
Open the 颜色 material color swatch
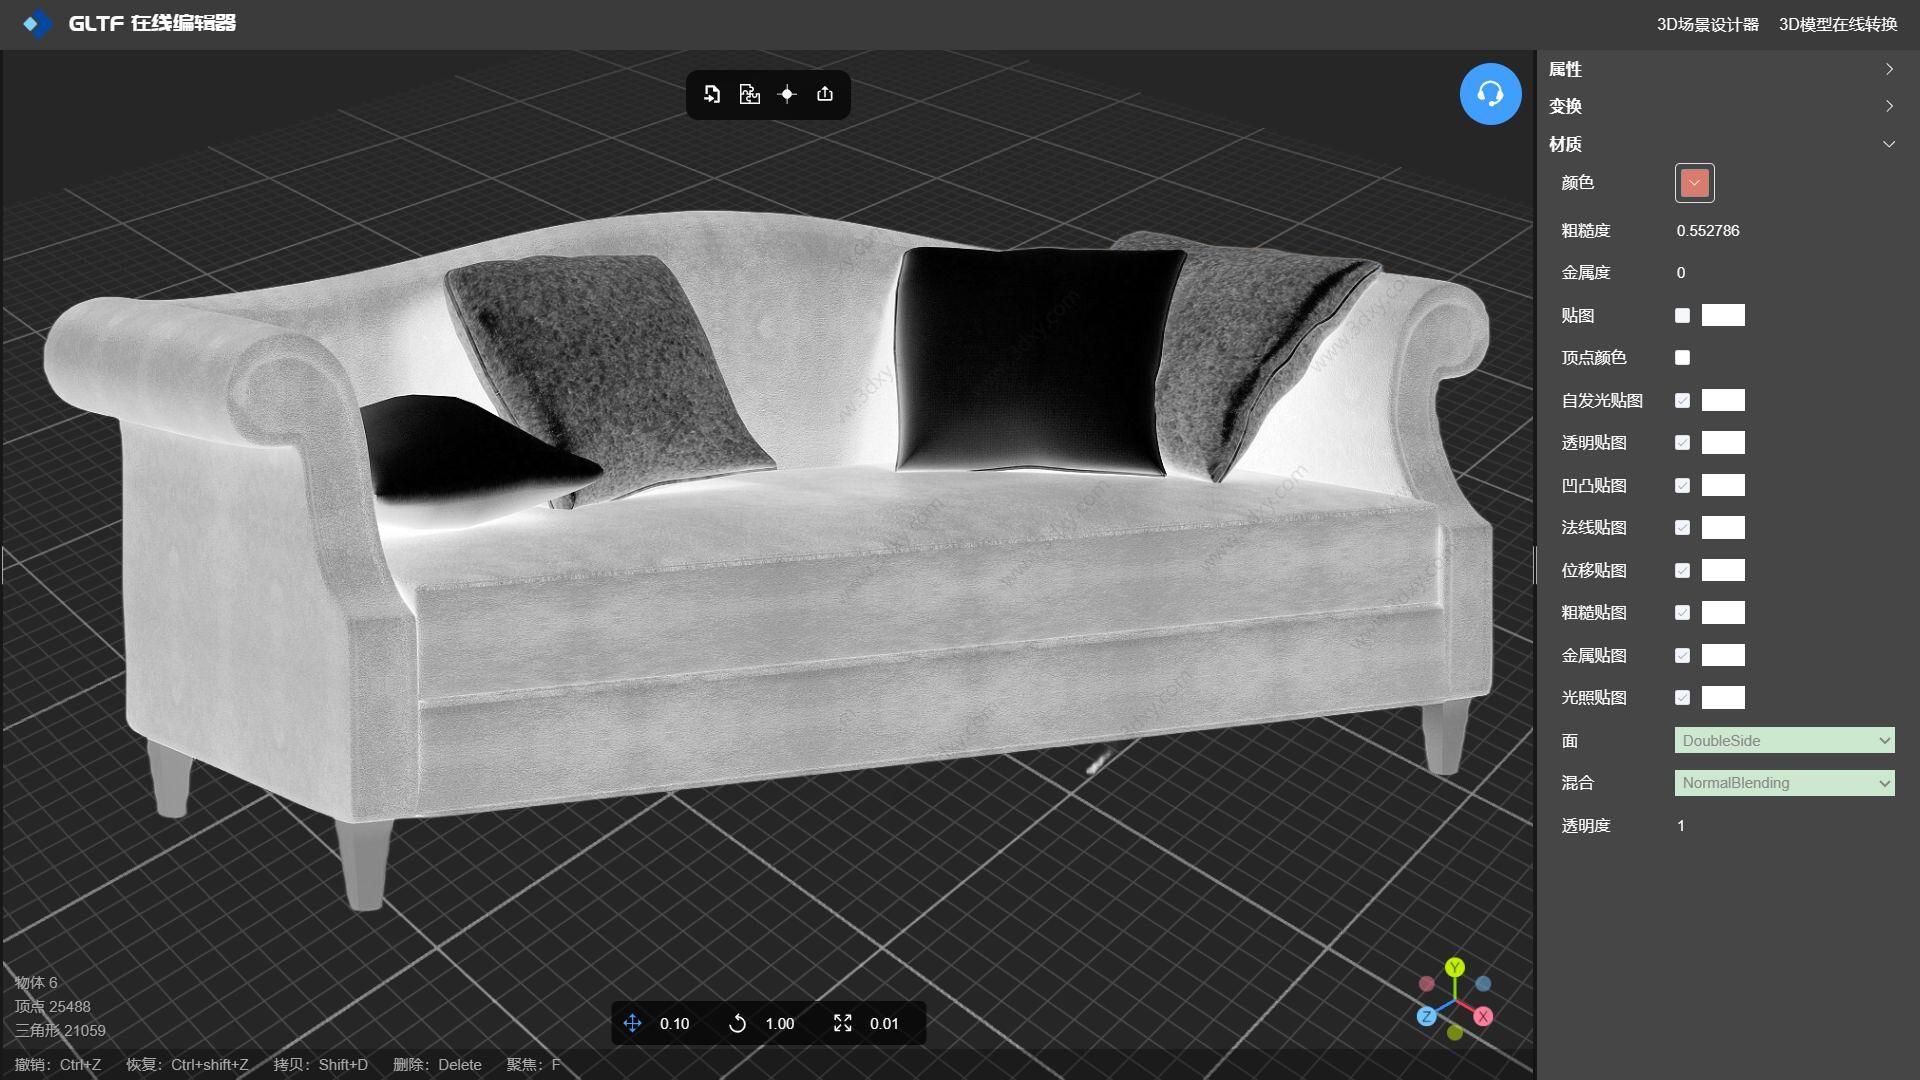click(1694, 183)
